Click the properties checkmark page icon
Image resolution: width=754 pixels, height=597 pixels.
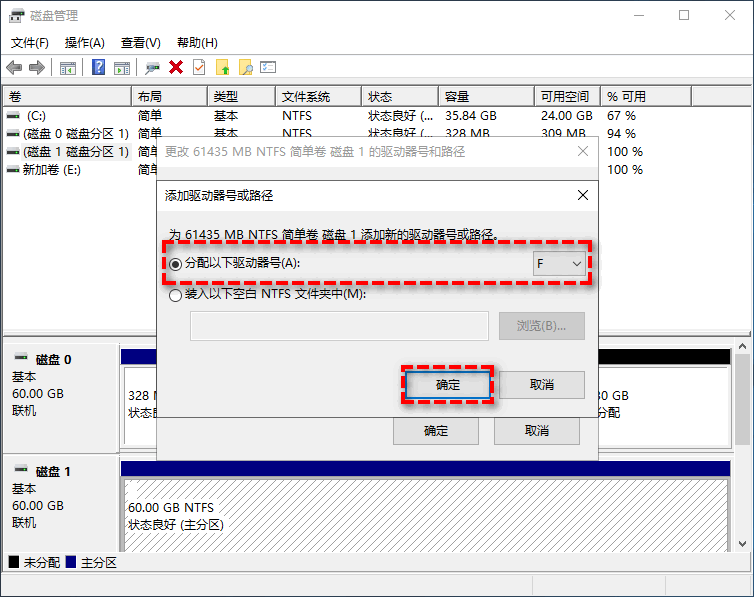point(199,67)
